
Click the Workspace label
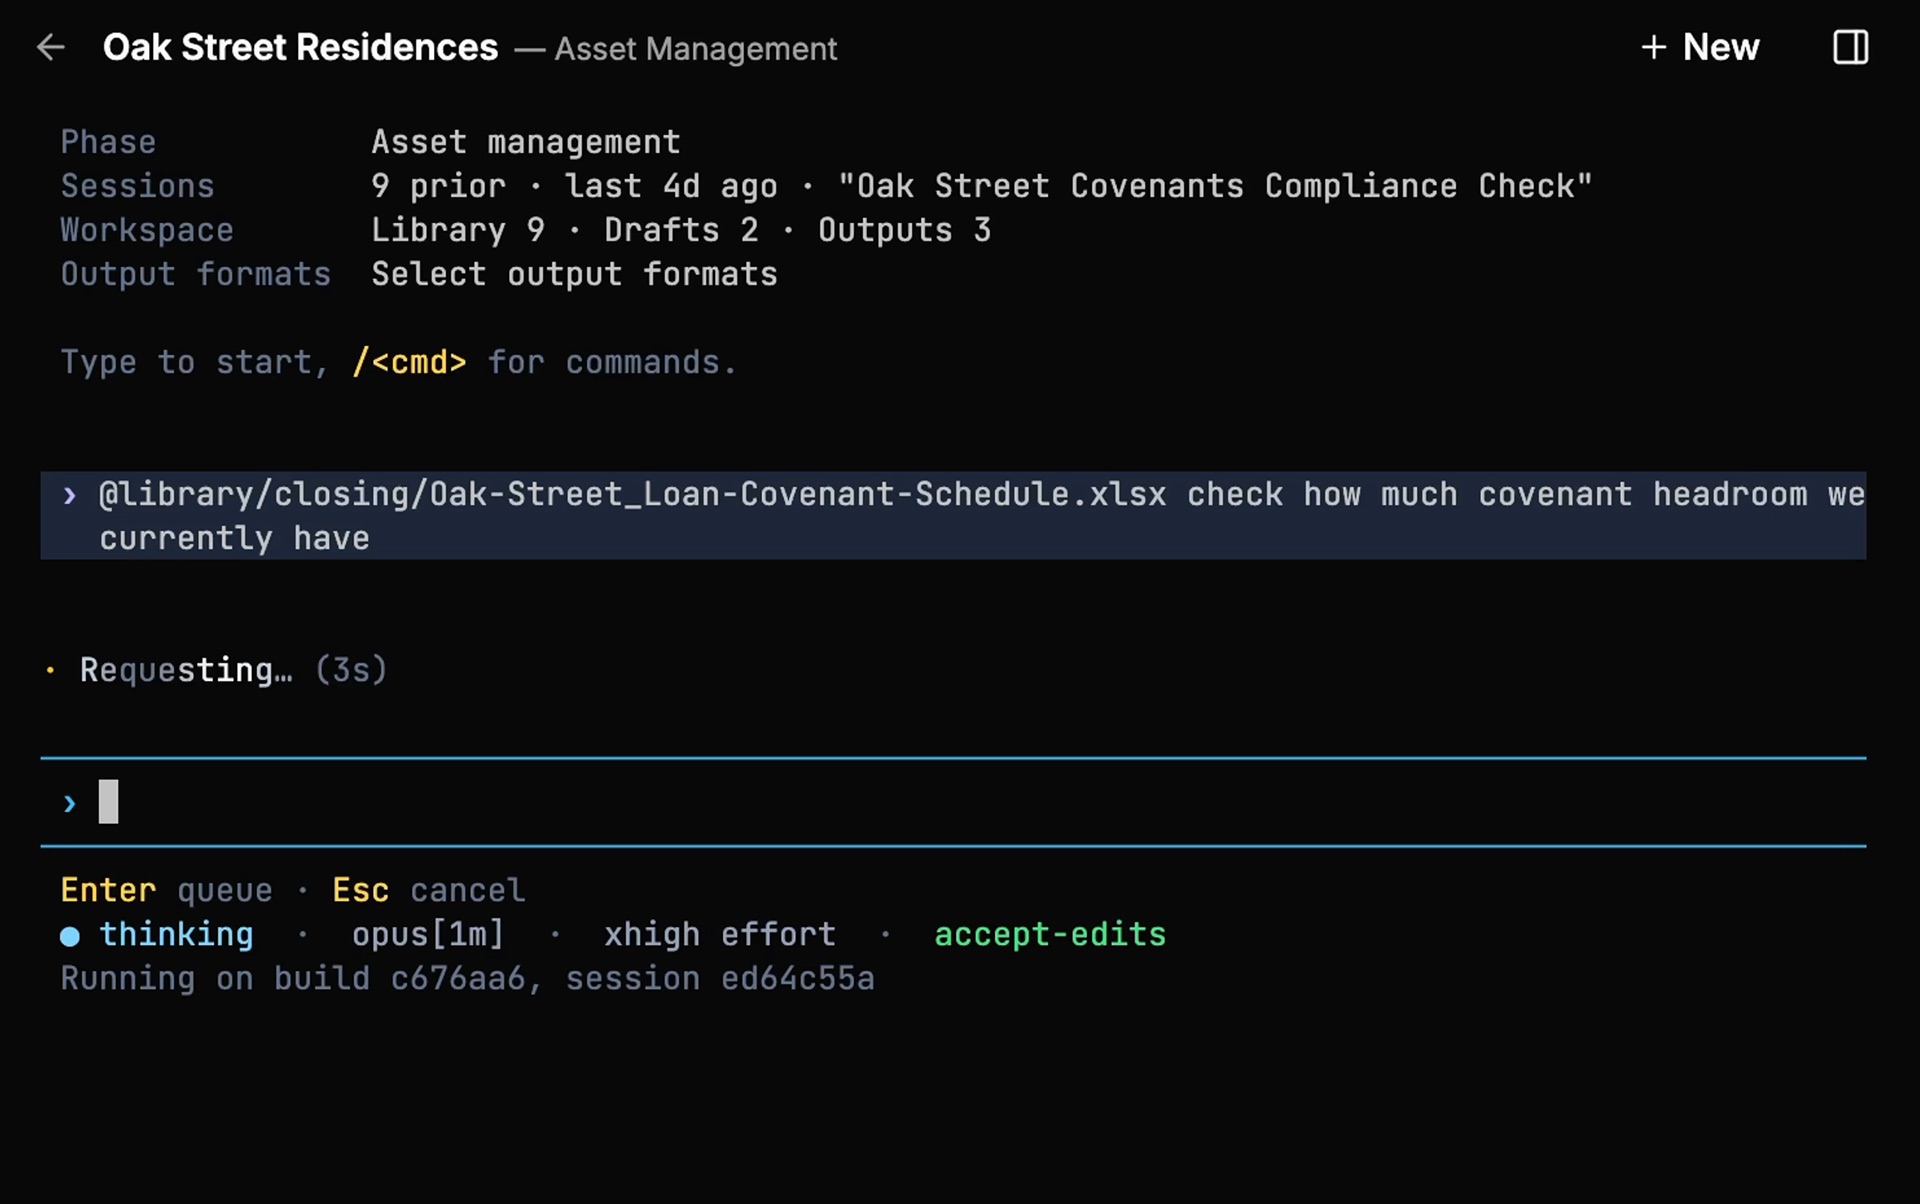click(x=147, y=230)
